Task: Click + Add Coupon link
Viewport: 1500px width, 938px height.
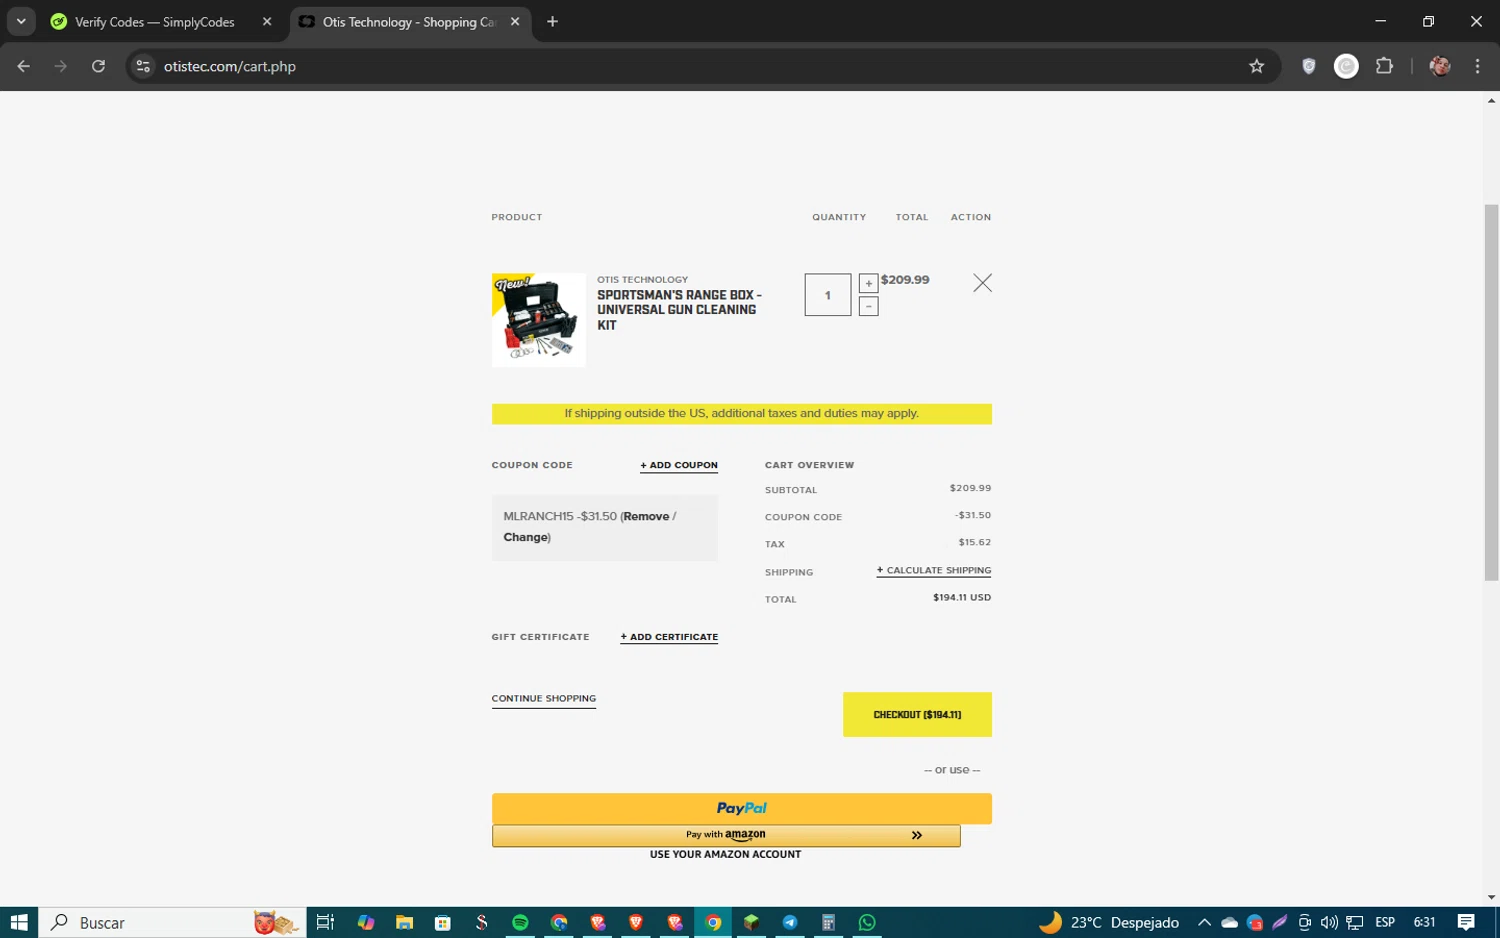Action: coord(679,465)
